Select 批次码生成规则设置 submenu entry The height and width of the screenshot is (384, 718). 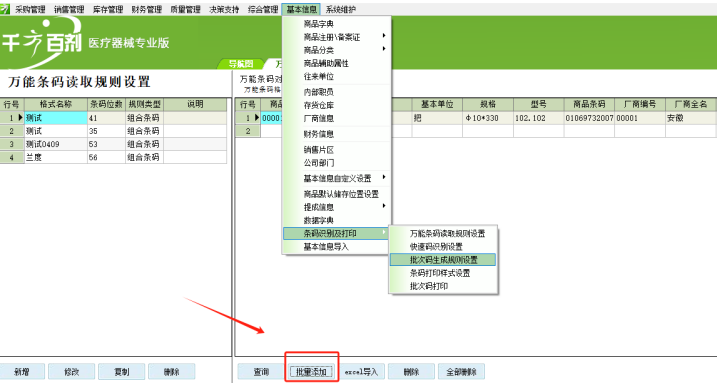[443, 260]
